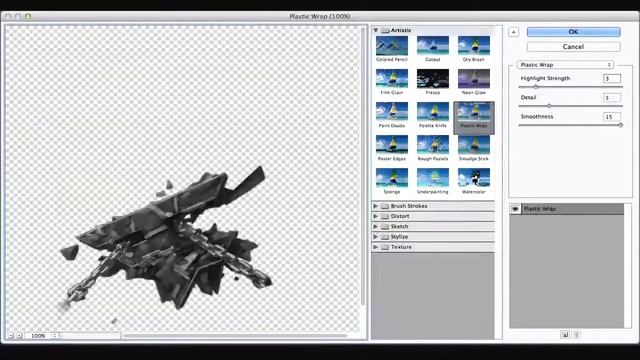The width and height of the screenshot is (640, 360).
Task: Click the Detail value field
Action: [x=611, y=98]
